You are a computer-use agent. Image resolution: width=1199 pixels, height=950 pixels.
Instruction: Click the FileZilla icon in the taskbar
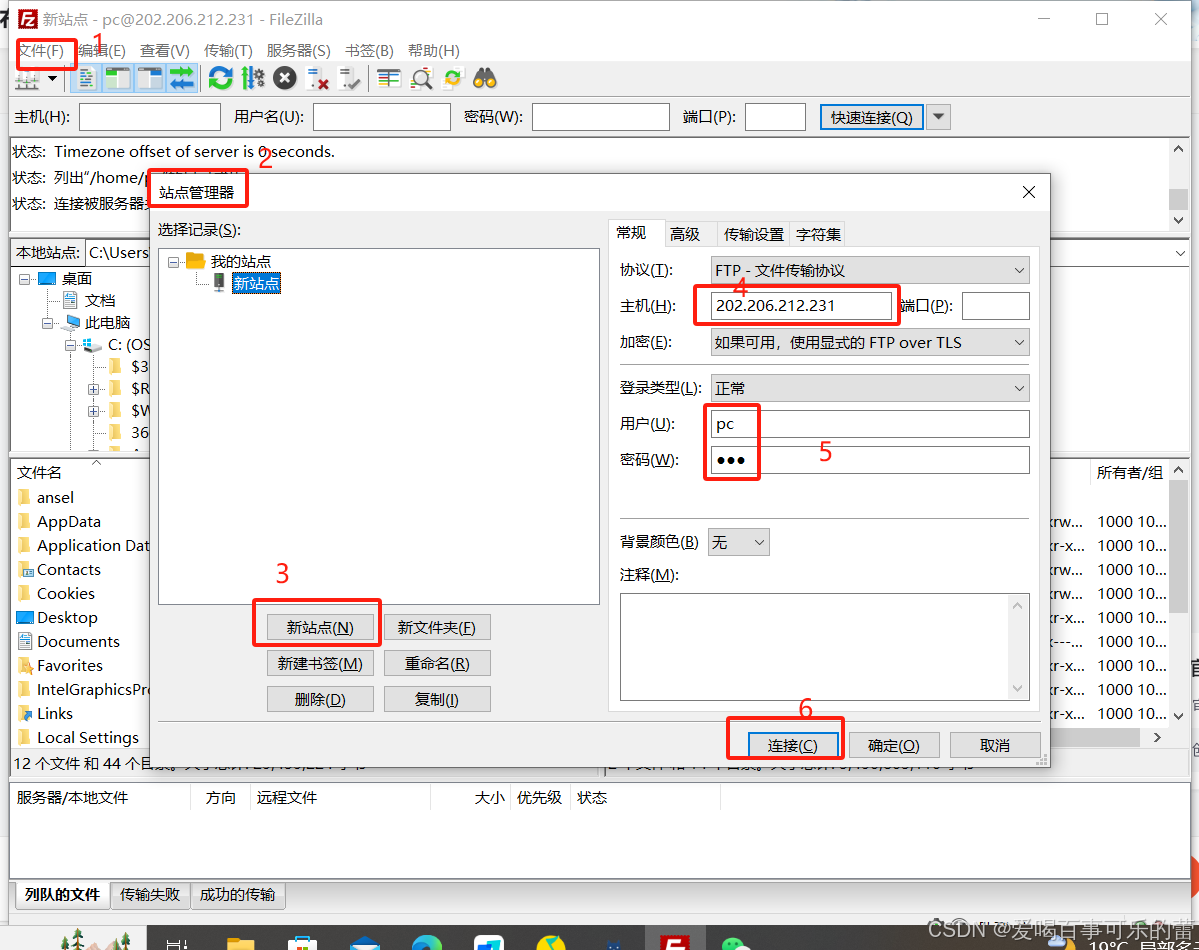pyautogui.click(x=674, y=941)
